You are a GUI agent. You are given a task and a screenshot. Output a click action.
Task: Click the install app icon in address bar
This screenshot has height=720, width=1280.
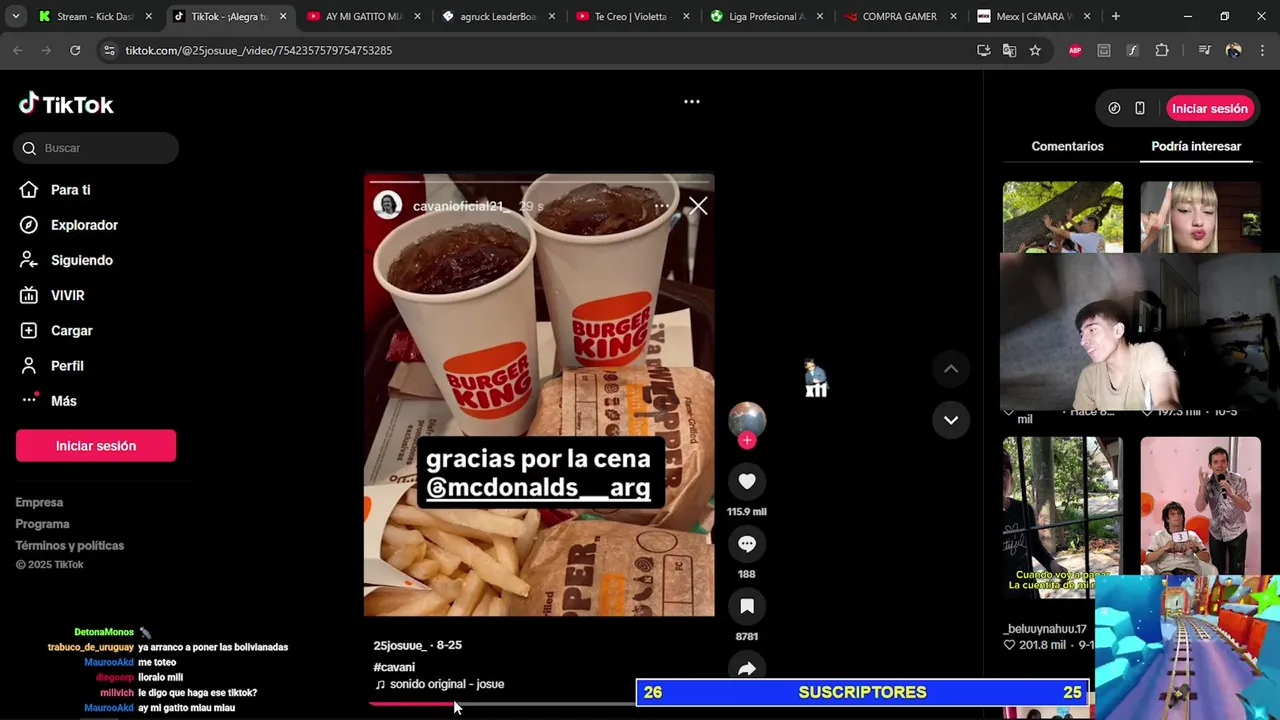tap(983, 50)
